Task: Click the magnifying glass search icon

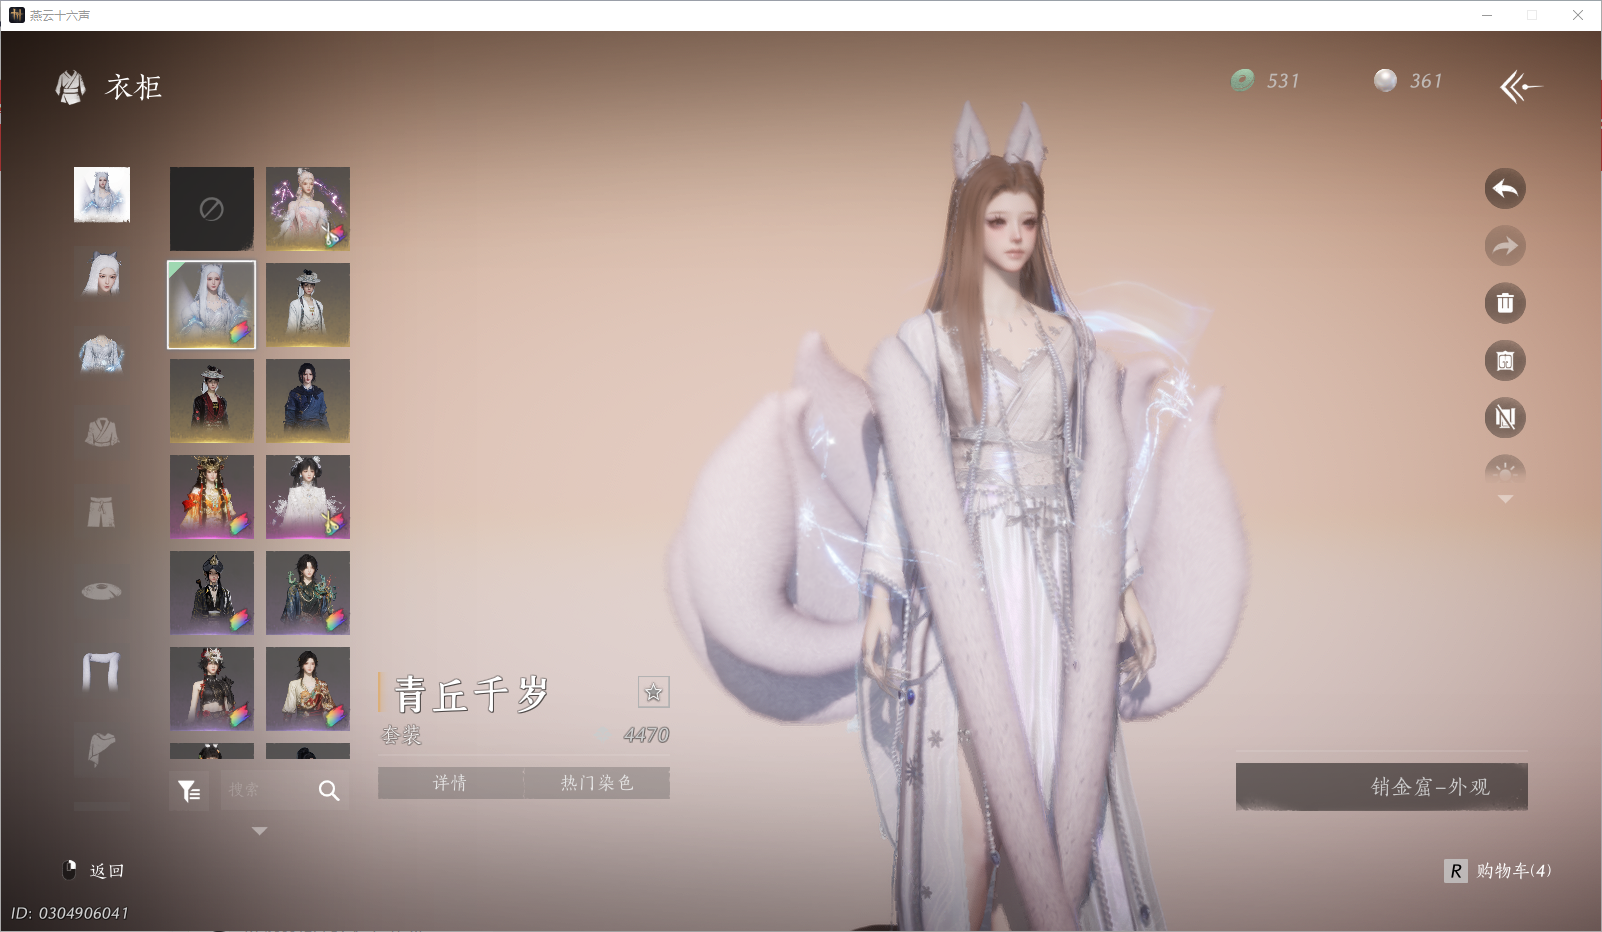Action: (x=328, y=791)
